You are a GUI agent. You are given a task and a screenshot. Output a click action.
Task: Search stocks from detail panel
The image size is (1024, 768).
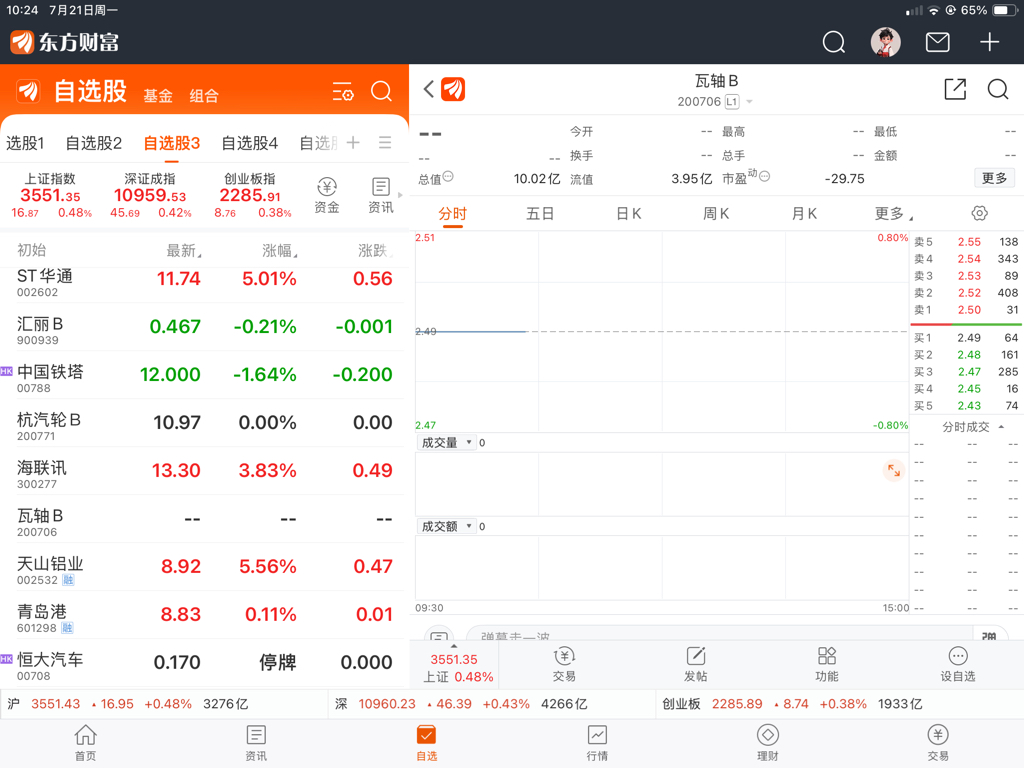998,89
